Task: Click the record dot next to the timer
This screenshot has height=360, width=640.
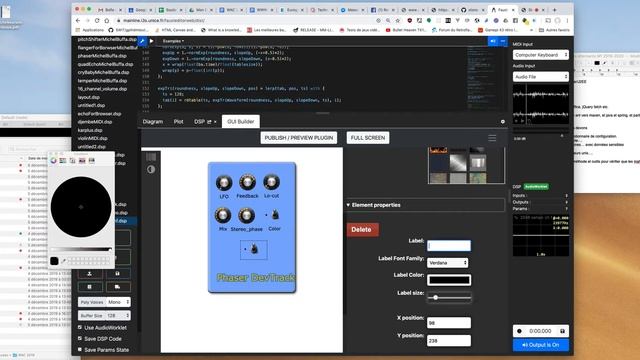Action: pyautogui.click(x=519, y=331)
